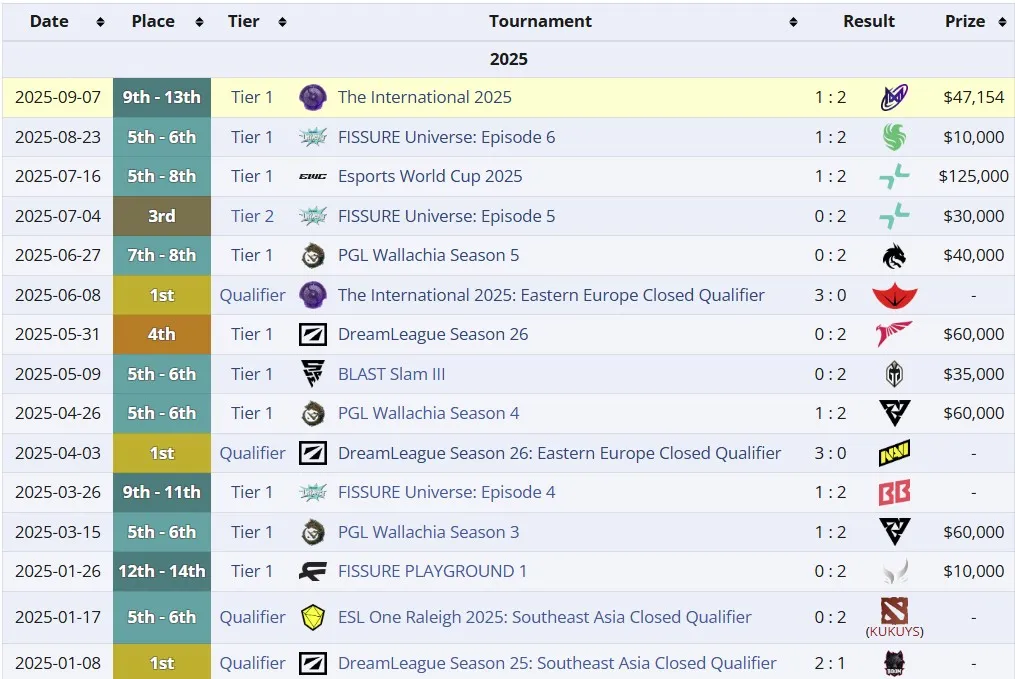The width and height of the screenshot is (1015, 679).
Task: Click opponent logo in PGL Wallachia Season 4 row
Action: pyautogui.click(x=895, y=414)
